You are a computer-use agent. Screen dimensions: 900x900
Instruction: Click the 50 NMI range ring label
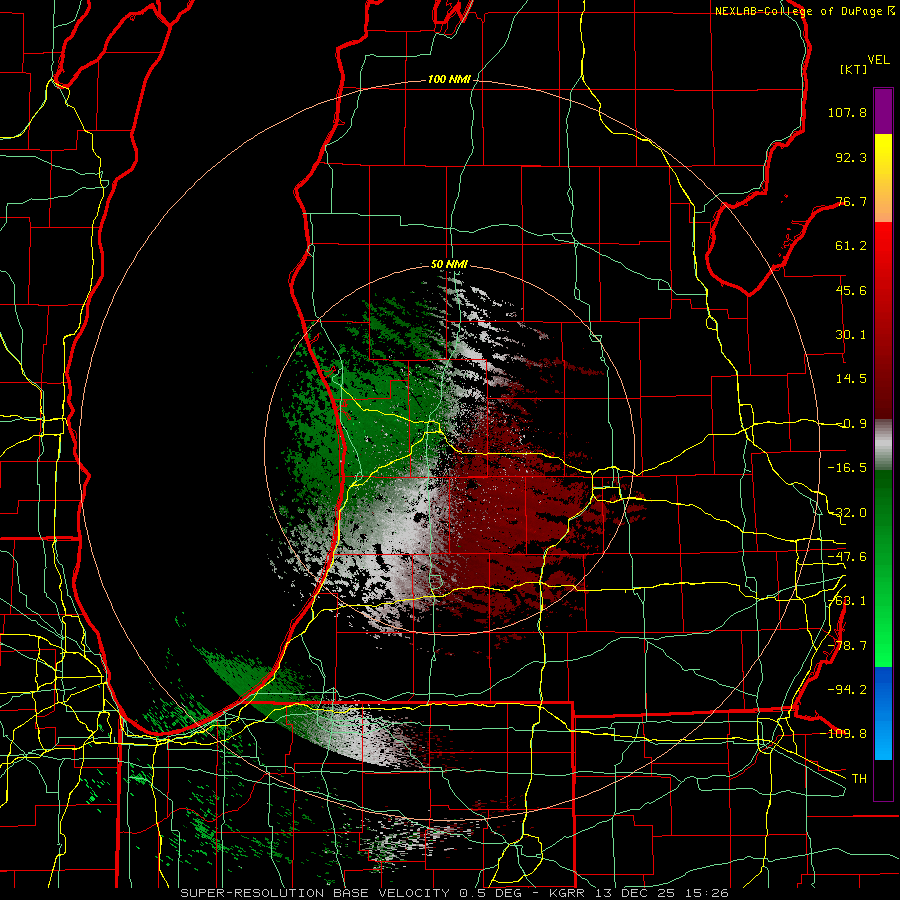pyautogui.click(x=449, y=265)
